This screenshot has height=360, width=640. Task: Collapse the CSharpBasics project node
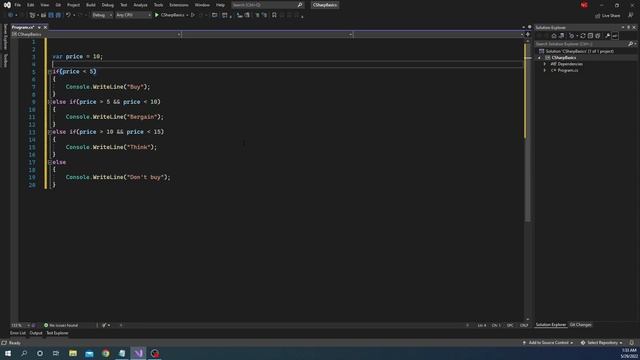click(x=540, y=58)
